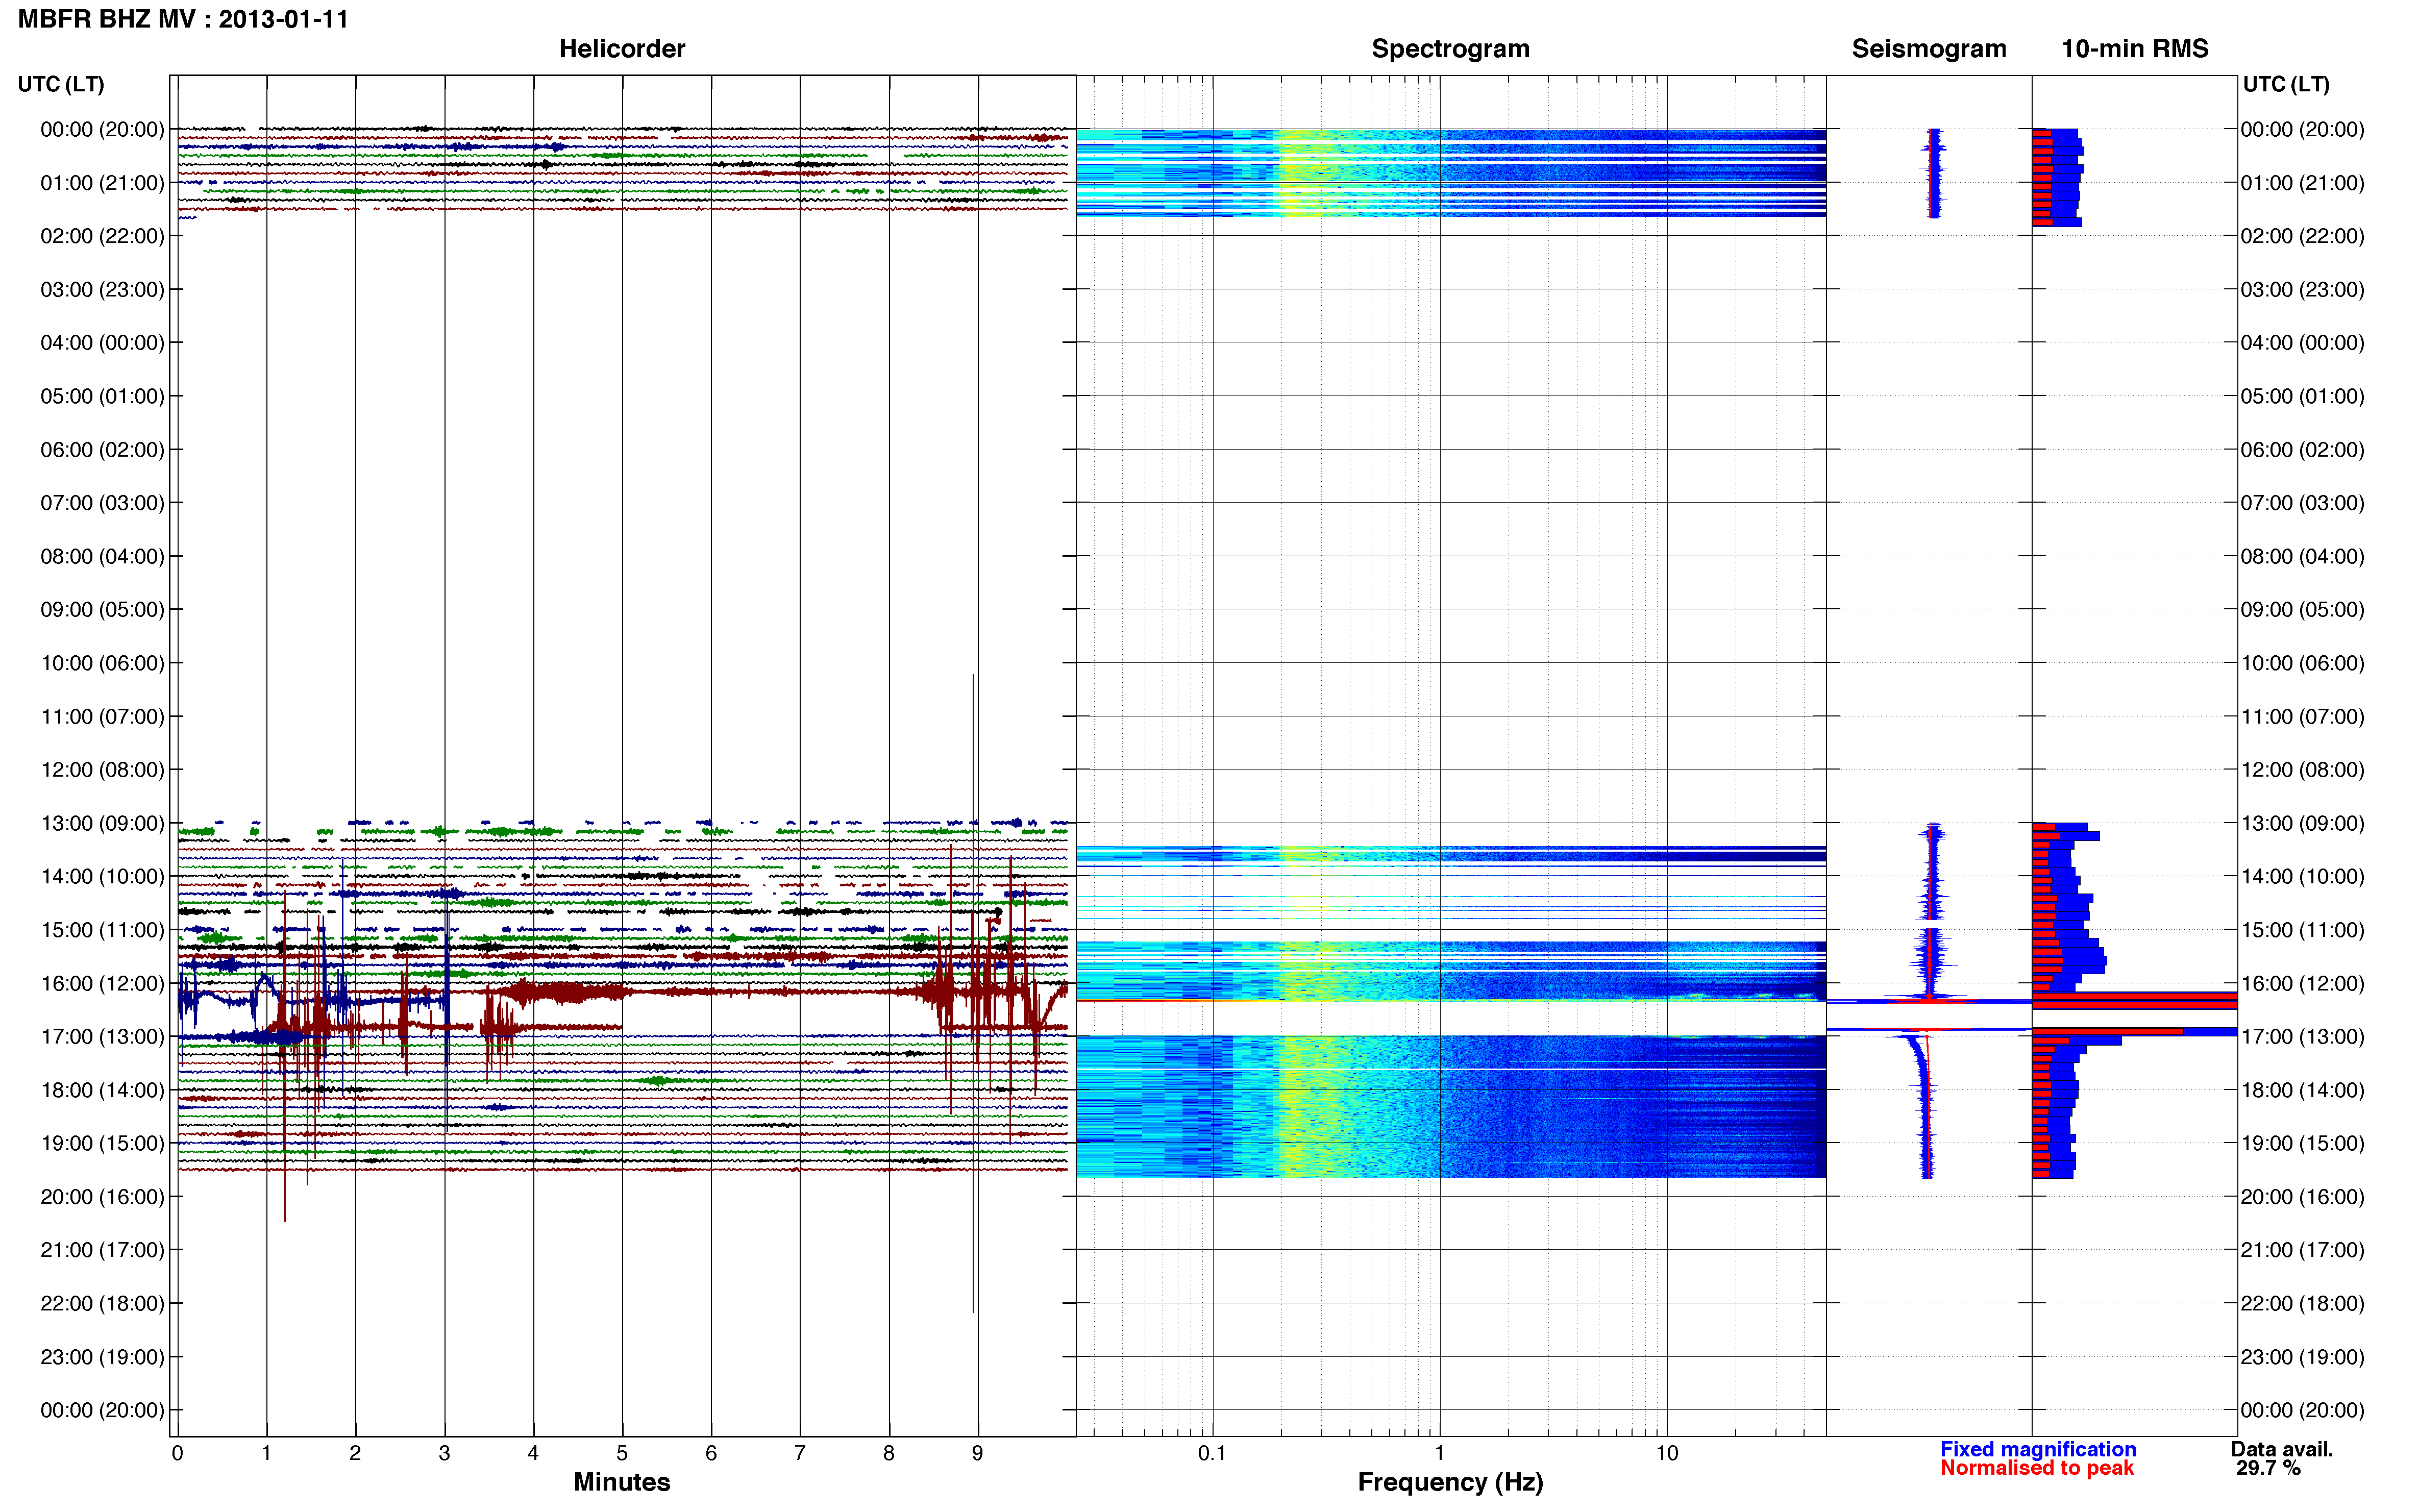Click the 'Normalised to peak' legend text
Image resolution: width=2419 pixels, height=1512 pixels.
click(x=2036, y=1468)
